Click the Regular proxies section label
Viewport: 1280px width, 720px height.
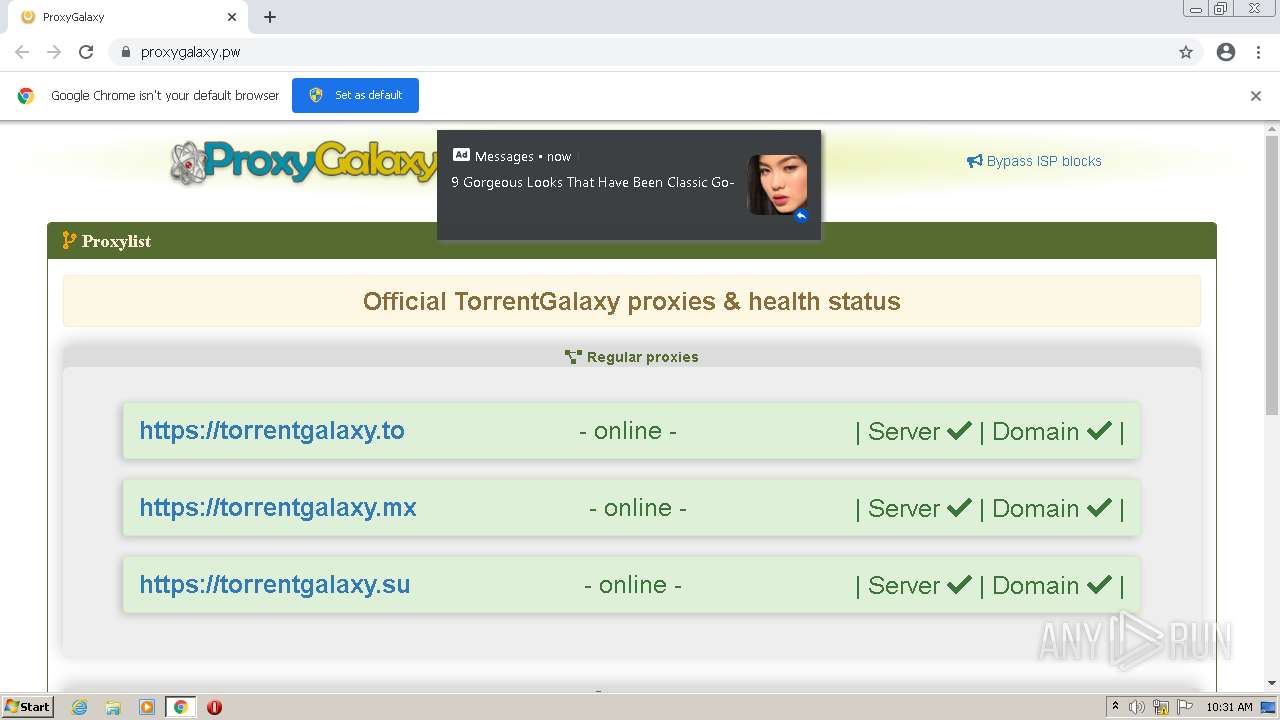642,357
